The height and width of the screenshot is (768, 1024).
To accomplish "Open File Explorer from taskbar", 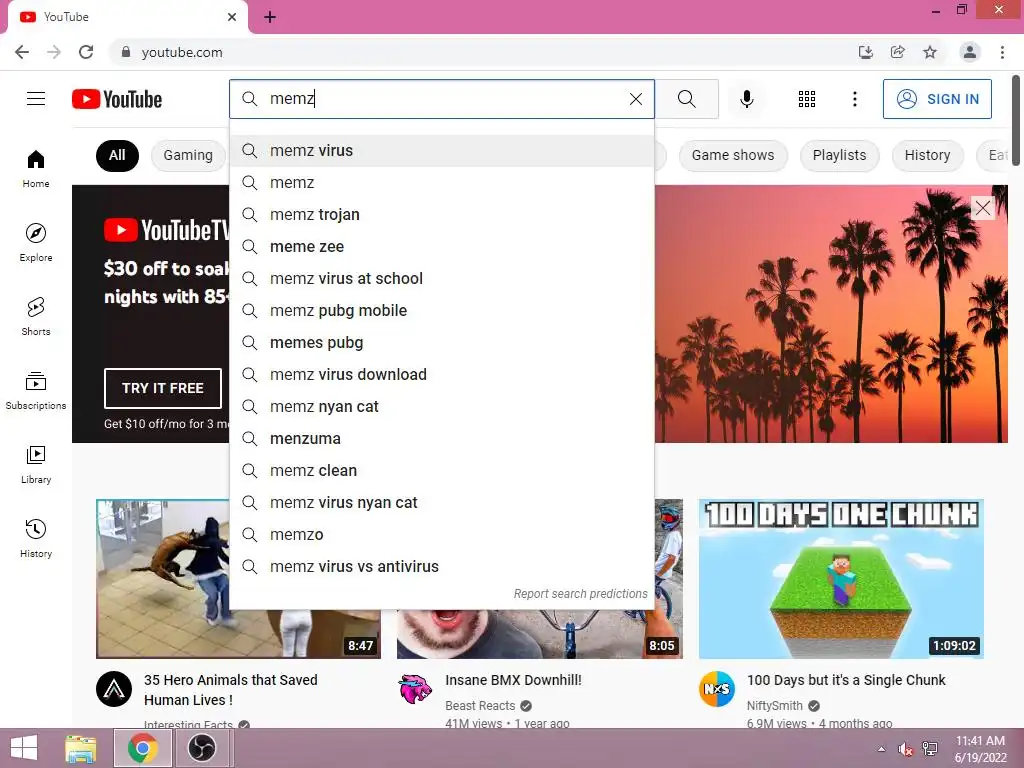I will 81,748.
